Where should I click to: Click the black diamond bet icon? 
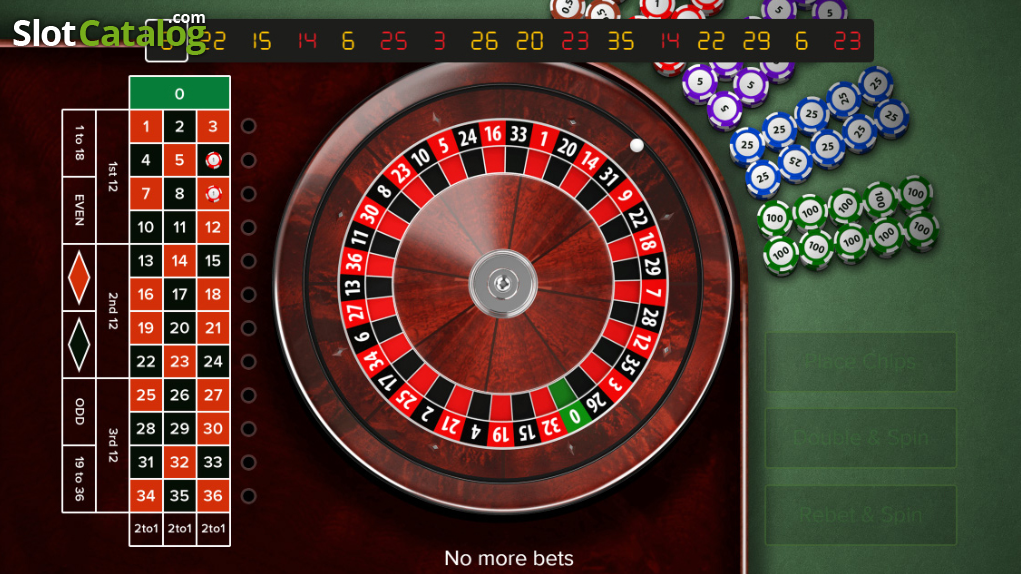pyautogui.click(x=79, y=345)
